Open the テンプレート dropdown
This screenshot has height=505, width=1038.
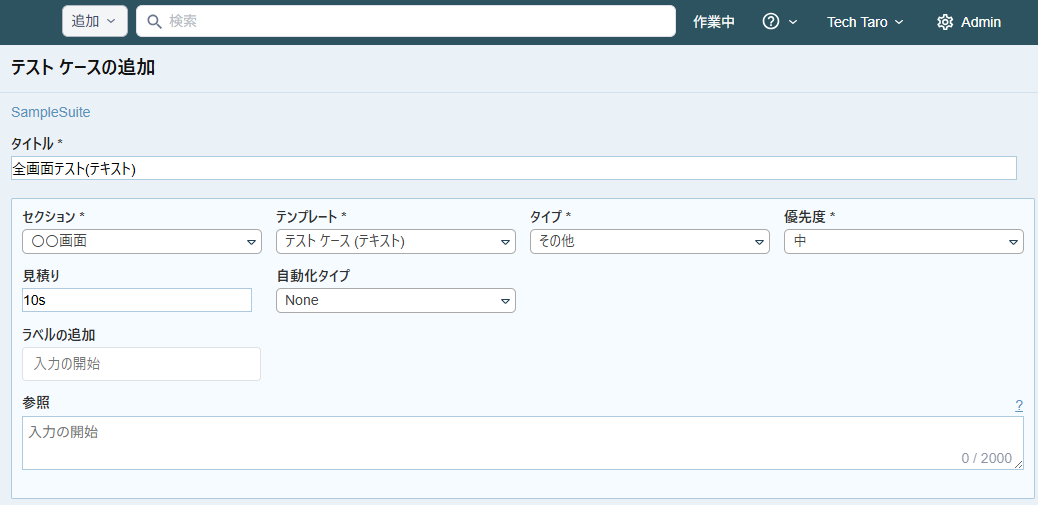395,241
